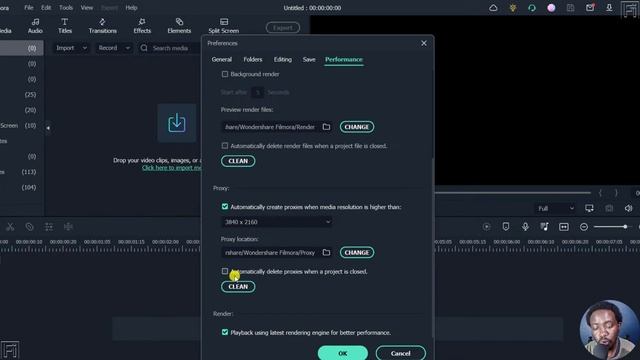Click CHANGE for proxy location path
Screen dimensions: 640x360
(x=357, y=253)
